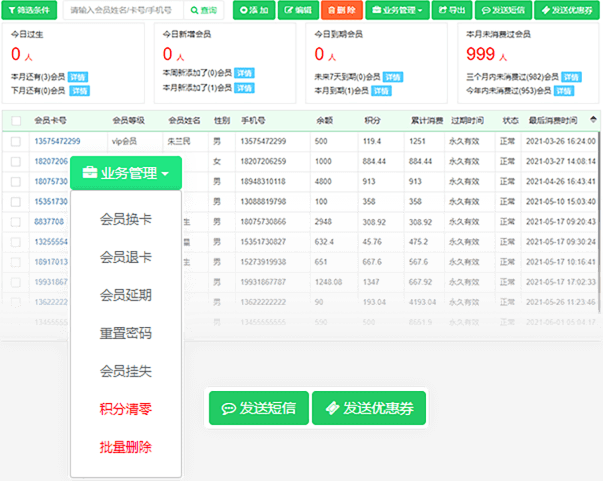603x481 pixels.
Task: Collapse the large 业务管理 dropdown
Action: 125,173
